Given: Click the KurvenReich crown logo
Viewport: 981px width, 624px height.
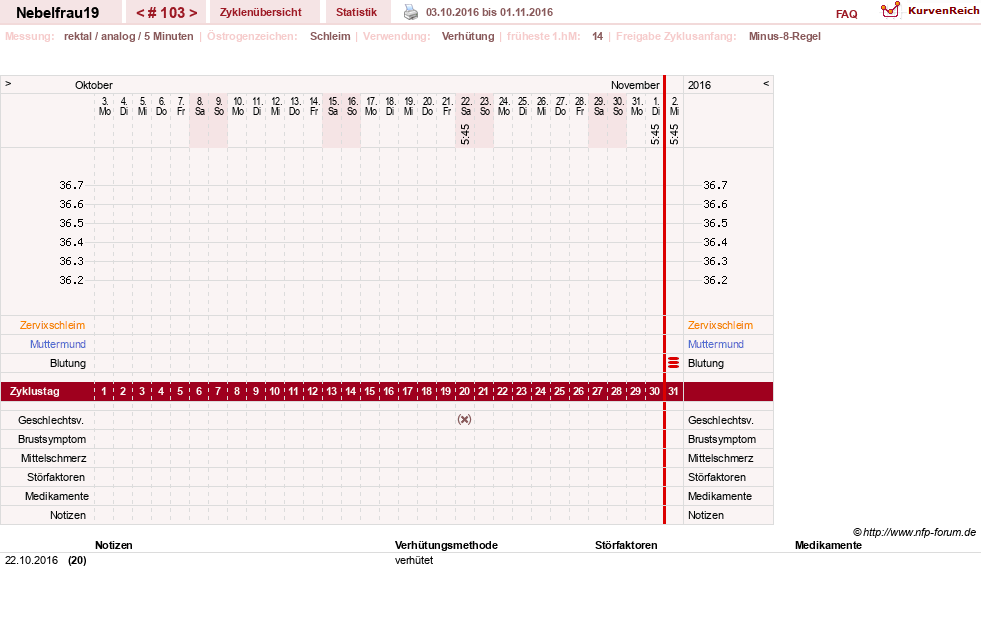Looking at the screenshot, I should [x=890, y=10].
